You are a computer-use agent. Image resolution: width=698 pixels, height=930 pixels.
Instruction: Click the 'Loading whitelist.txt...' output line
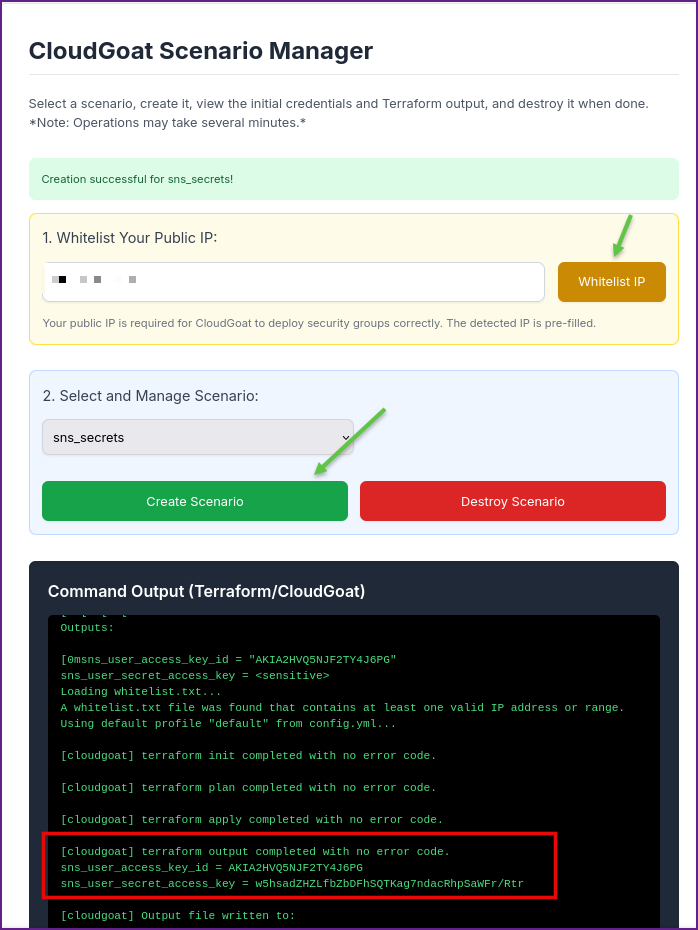point(141,692)
